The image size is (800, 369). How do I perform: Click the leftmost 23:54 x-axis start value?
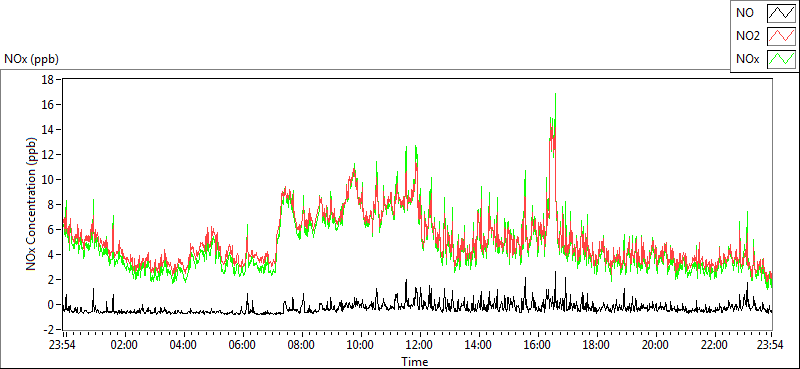pos(63,345)
